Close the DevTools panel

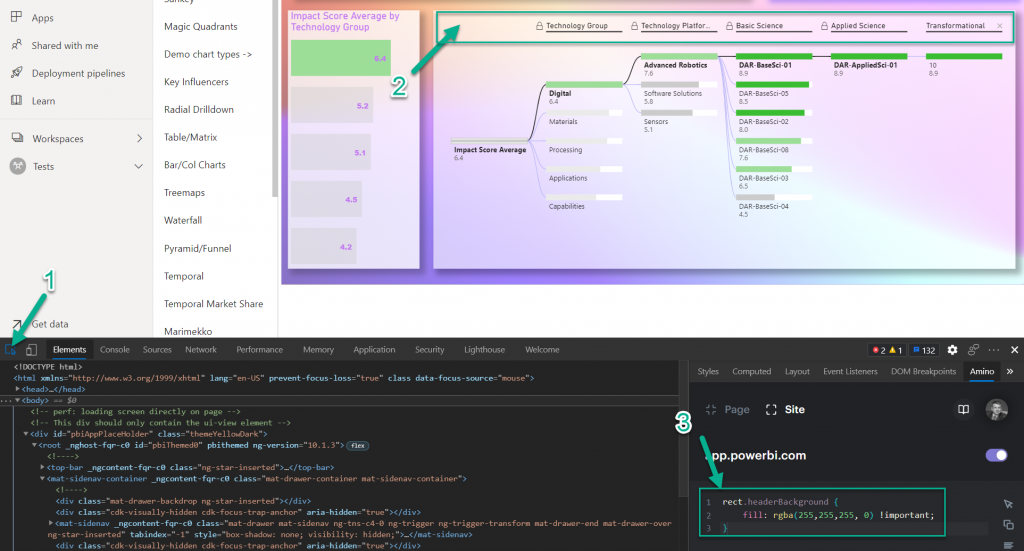pyautogui.click(x=1014, y=350)
